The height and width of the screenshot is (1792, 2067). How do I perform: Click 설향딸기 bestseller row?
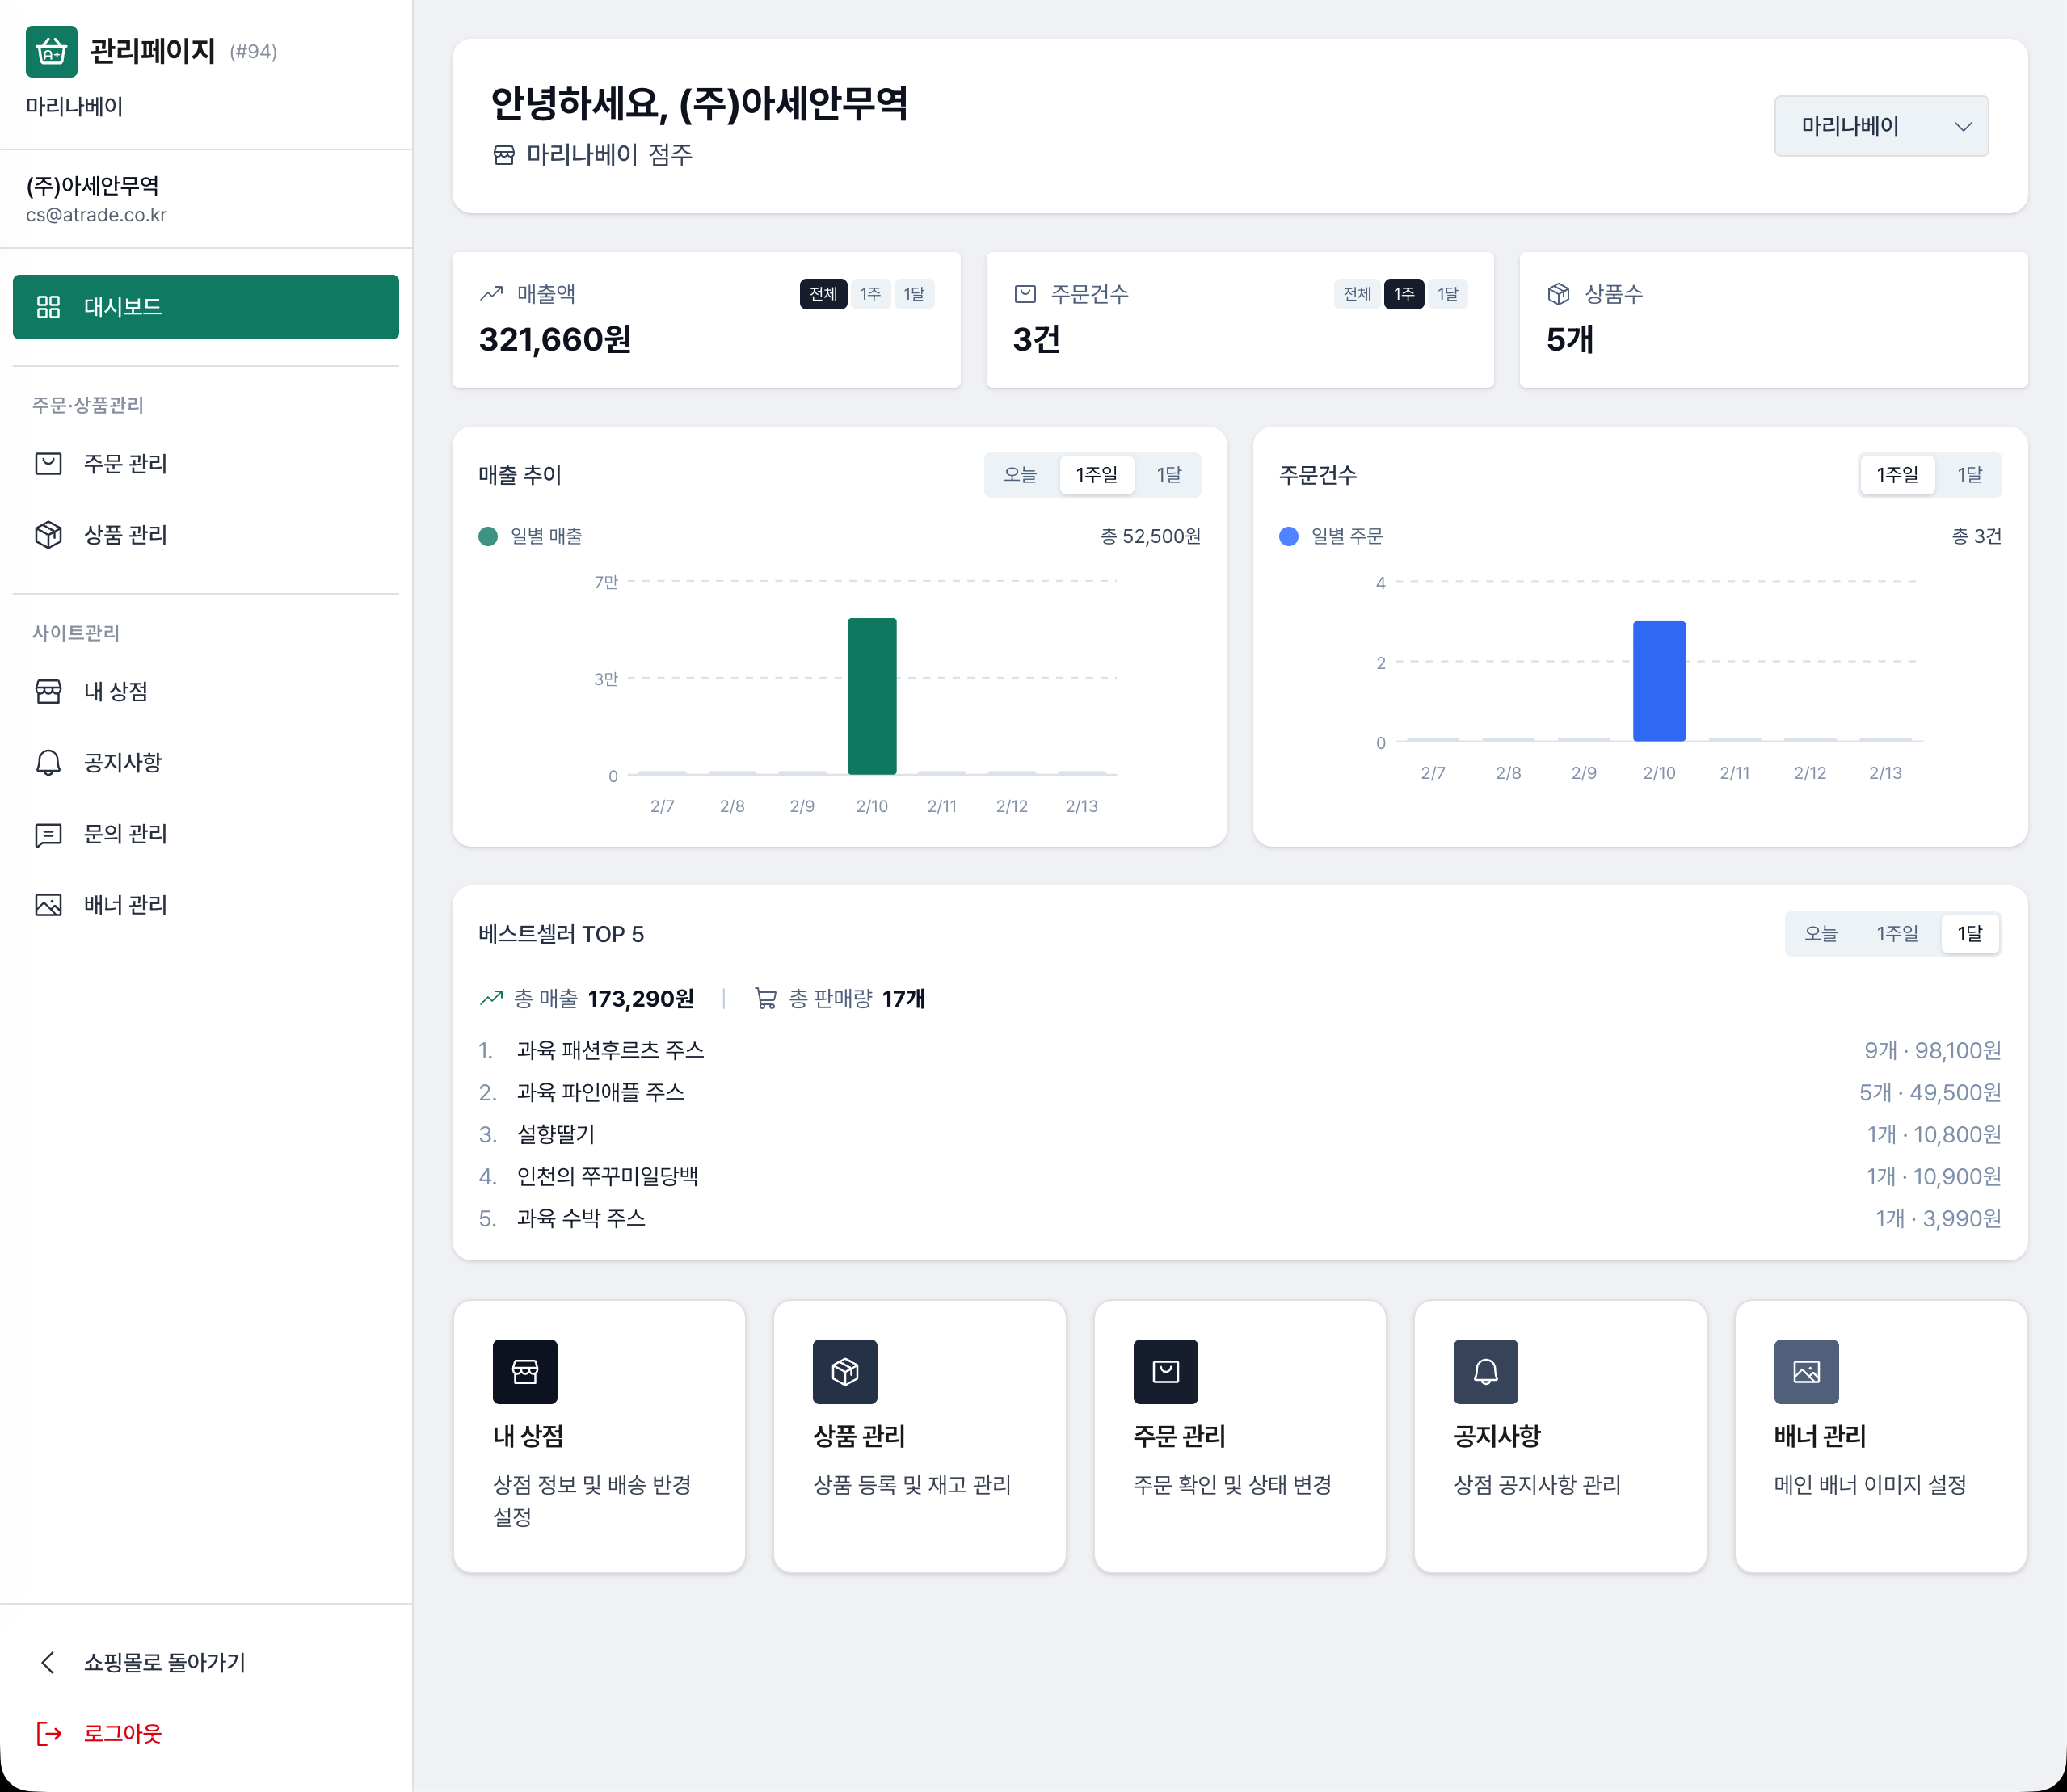[1240, 1134]
